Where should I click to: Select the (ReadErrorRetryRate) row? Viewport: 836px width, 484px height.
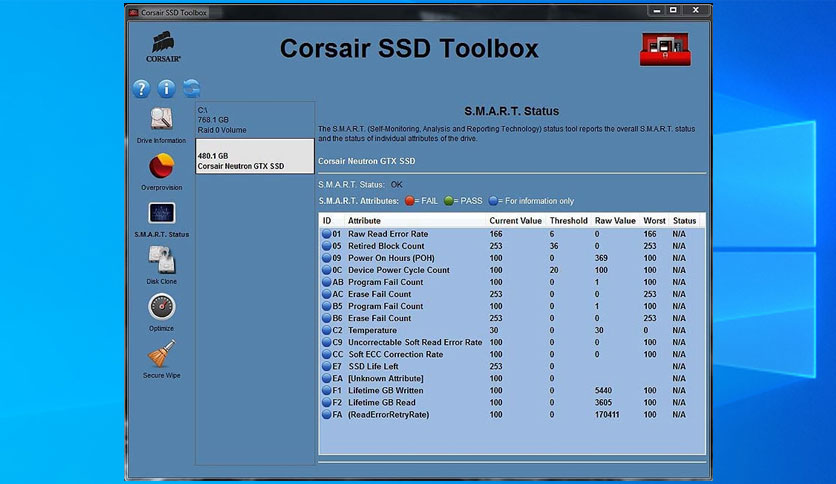pyautogui.click(x=512, y=415)
